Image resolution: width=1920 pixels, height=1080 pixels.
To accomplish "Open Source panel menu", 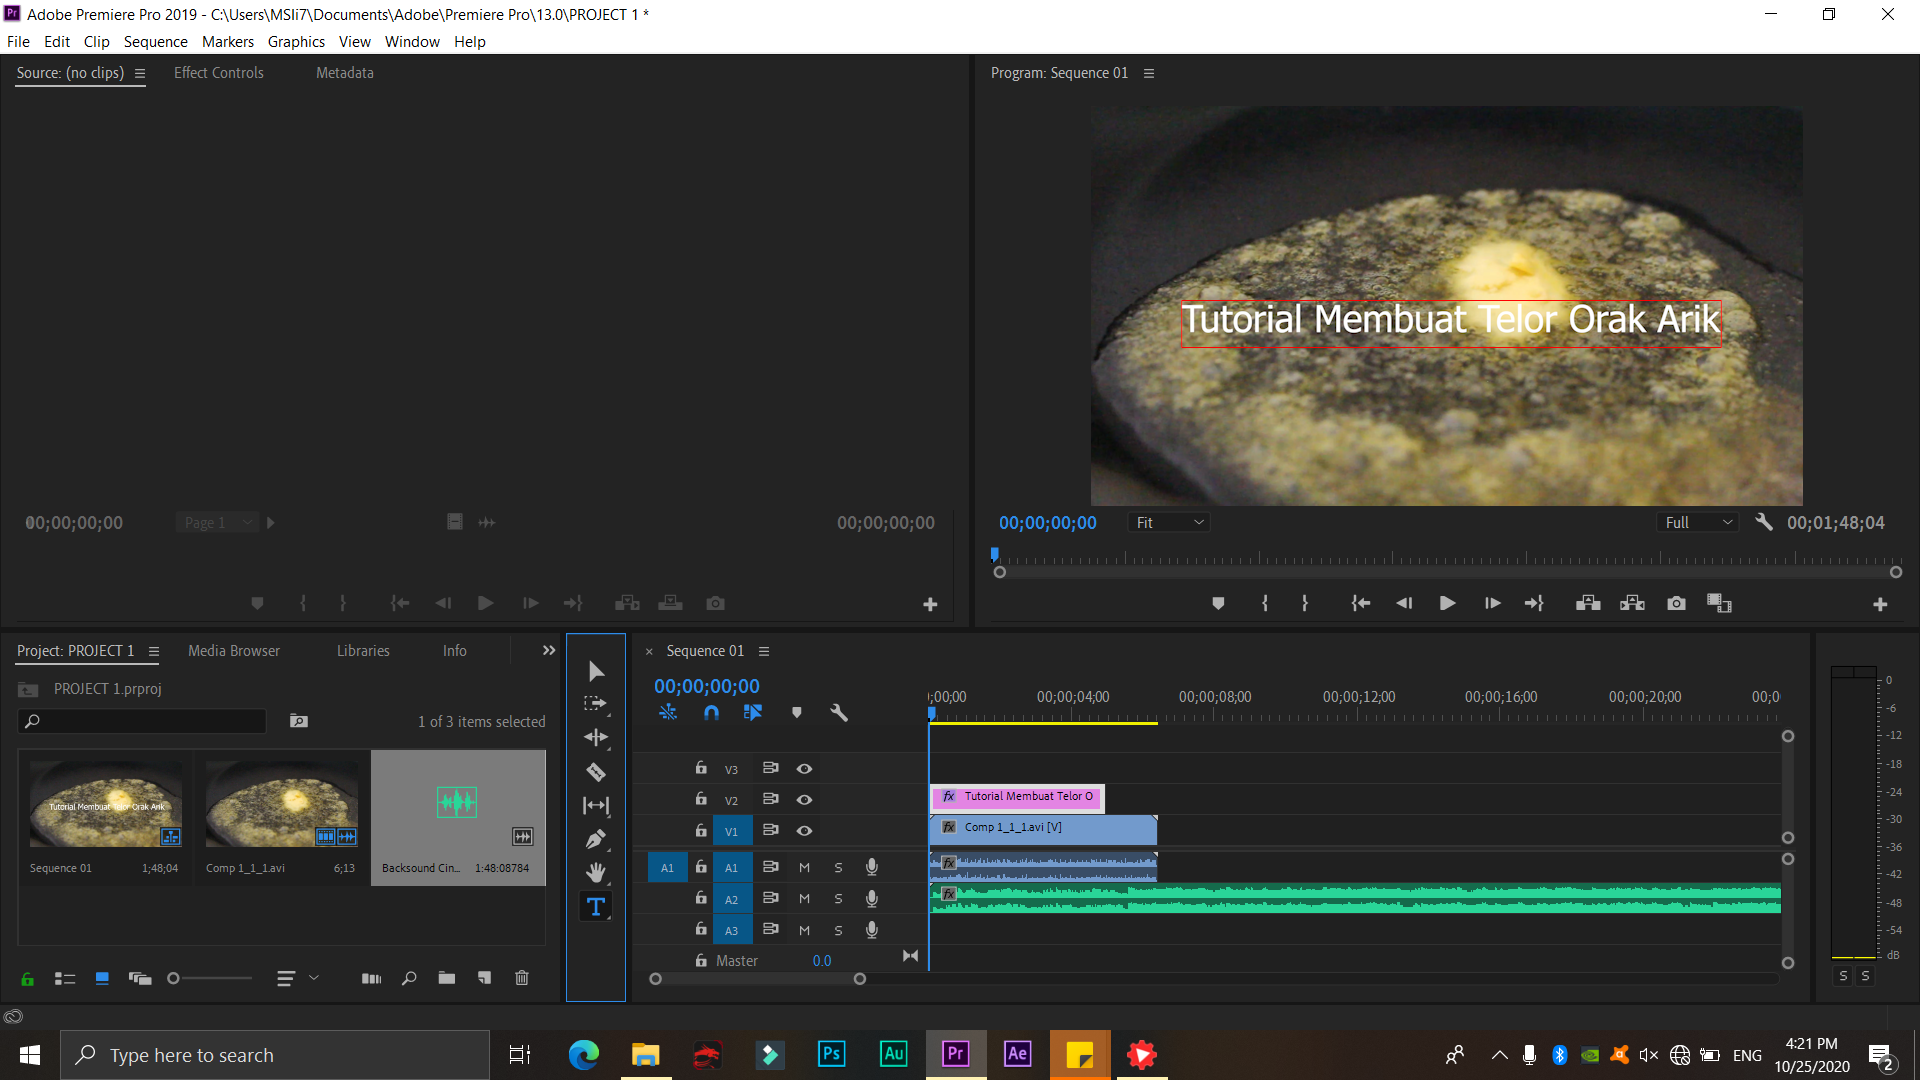I will 140,73.
